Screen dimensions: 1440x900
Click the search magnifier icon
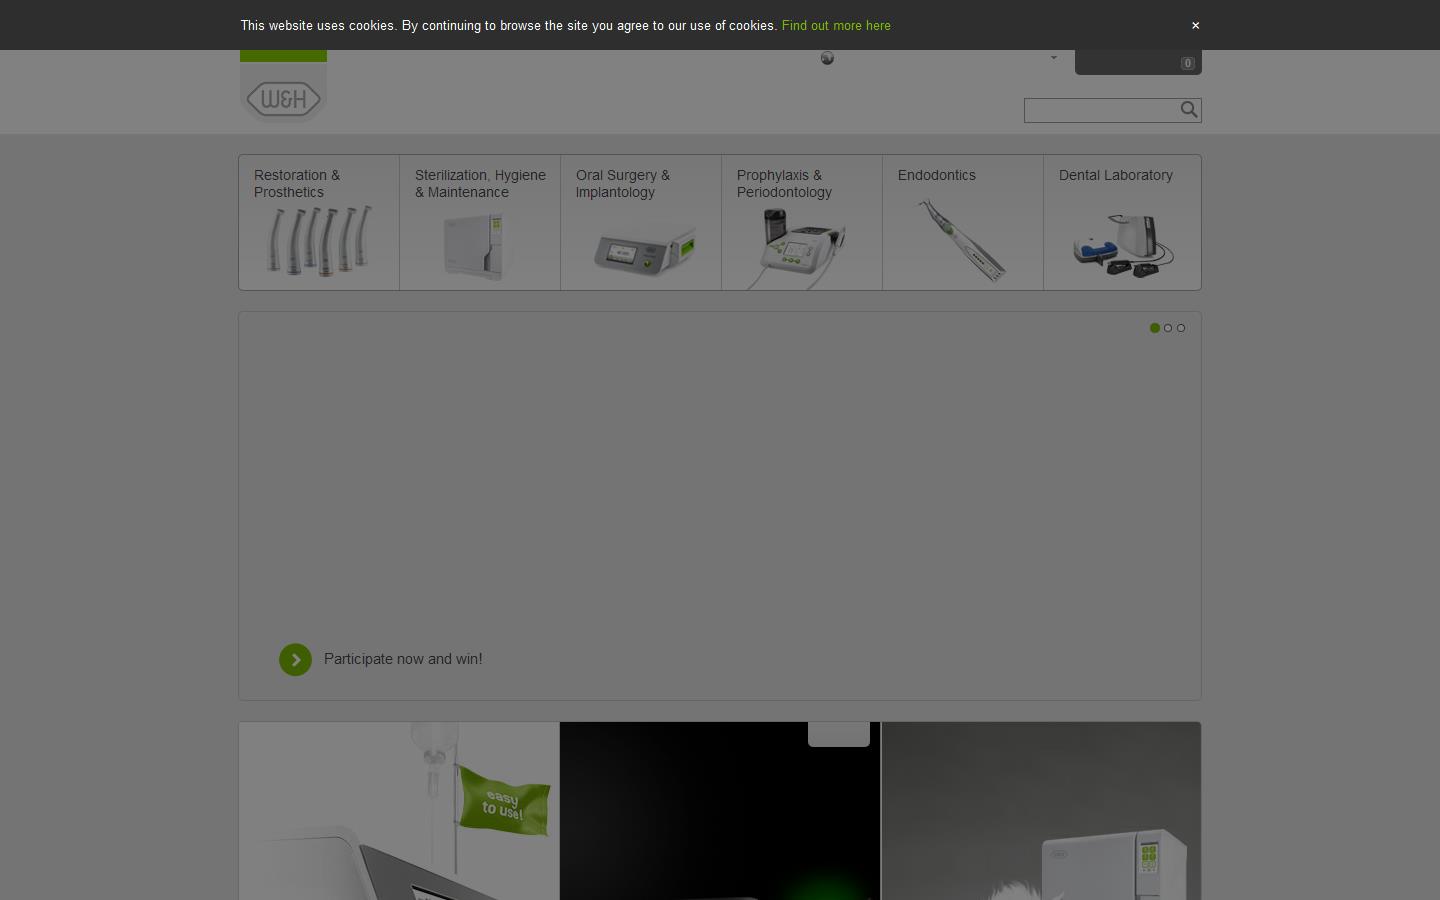[x=1188, y=110]
